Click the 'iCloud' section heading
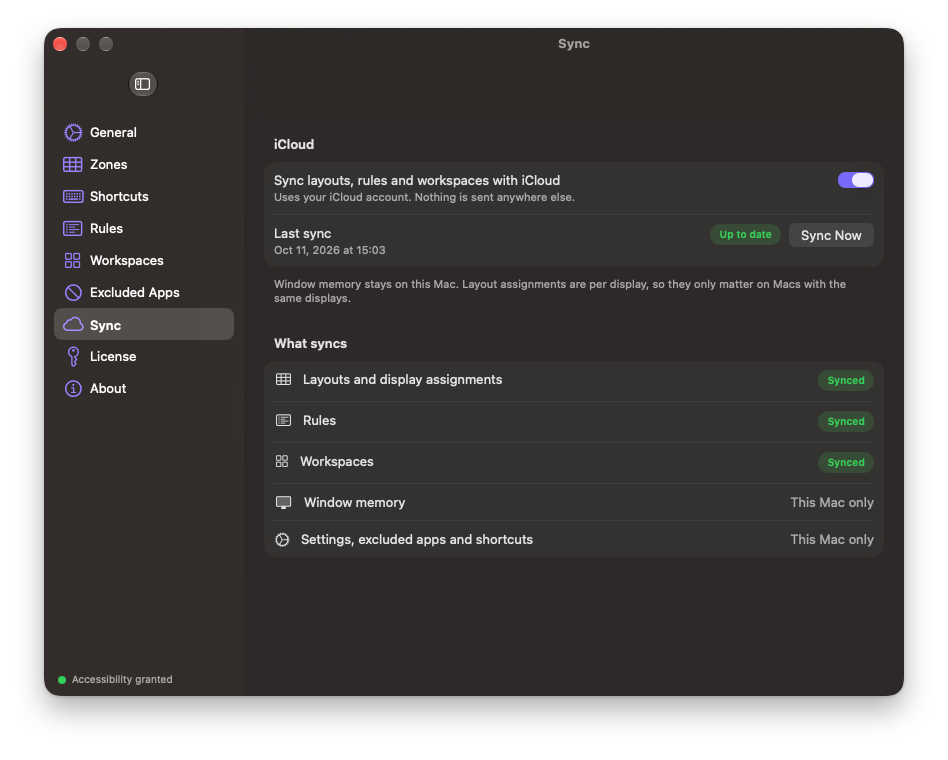Screen dimensions: 948x760 point(294,145)
